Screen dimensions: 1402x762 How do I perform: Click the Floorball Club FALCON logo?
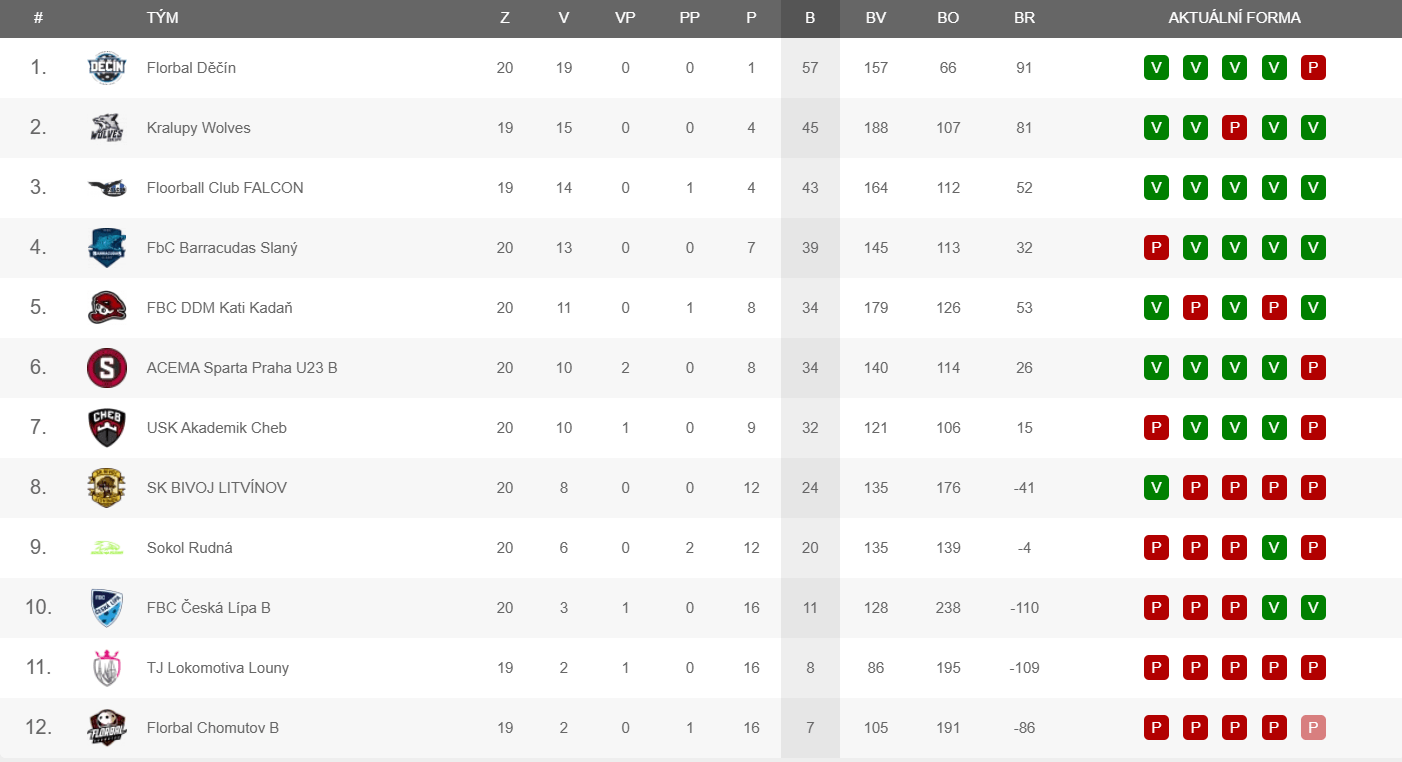pyautogui.click(x=107, y=188)
